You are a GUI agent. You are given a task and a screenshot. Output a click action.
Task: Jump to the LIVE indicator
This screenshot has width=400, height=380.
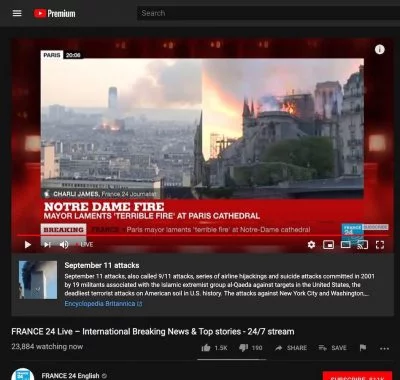click(x=85, y=245)
